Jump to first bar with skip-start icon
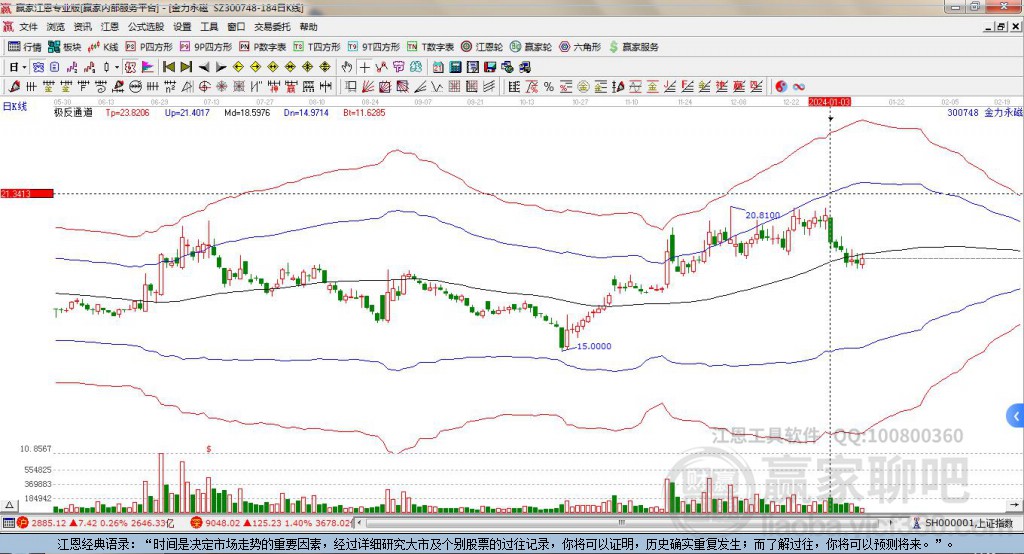 point(168,67)
